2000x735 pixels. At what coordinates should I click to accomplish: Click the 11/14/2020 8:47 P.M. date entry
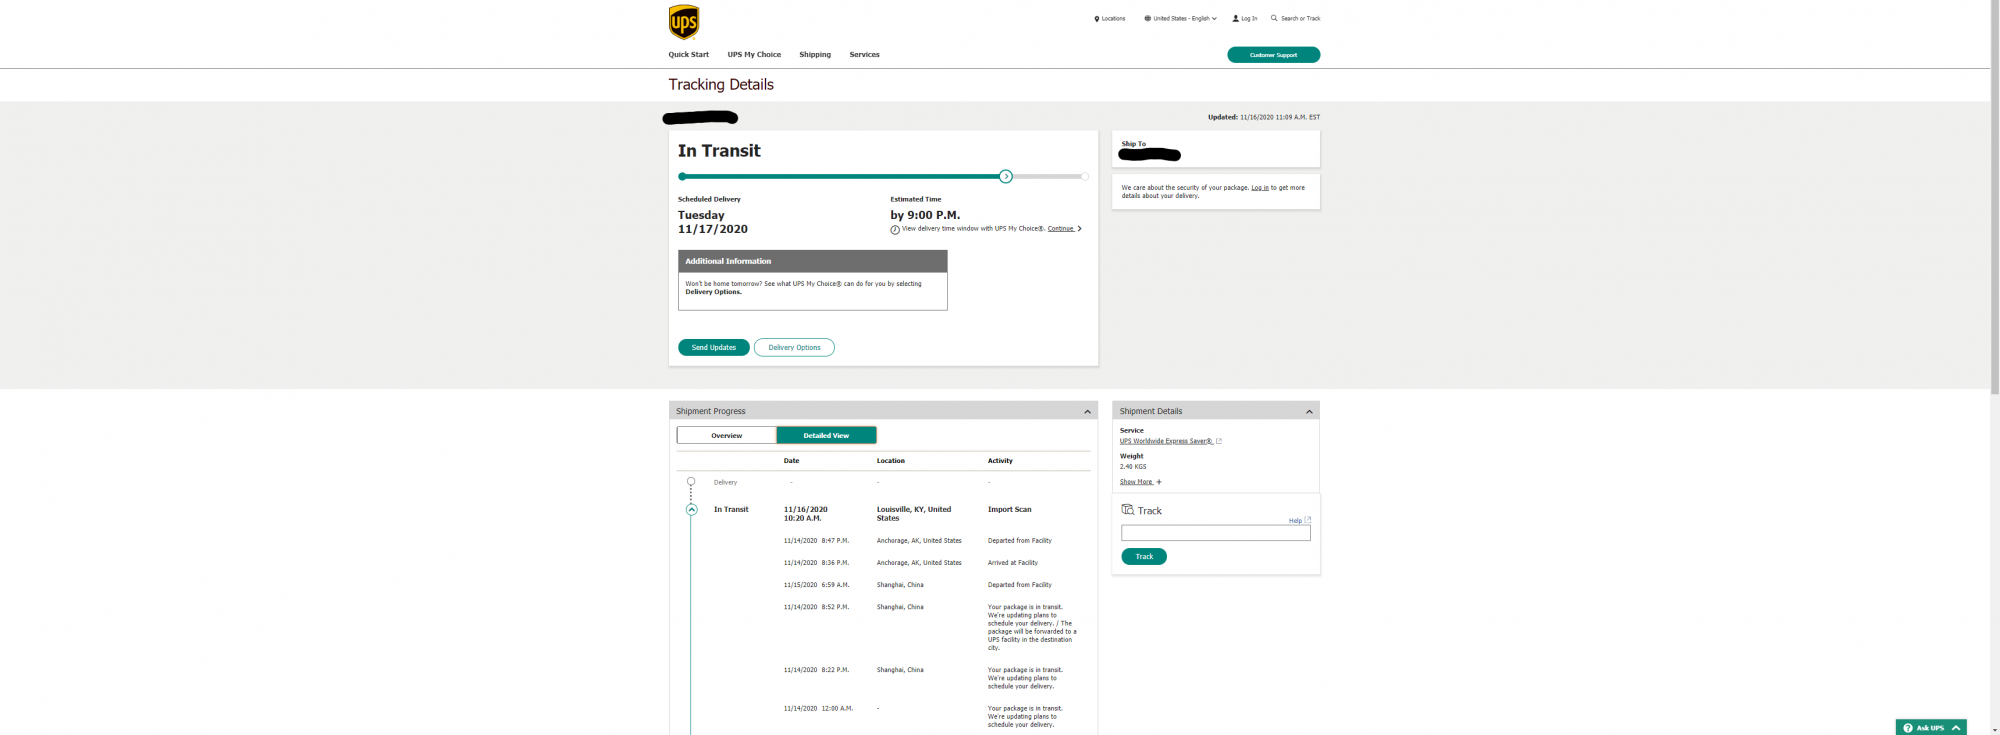tap(816, 541)
